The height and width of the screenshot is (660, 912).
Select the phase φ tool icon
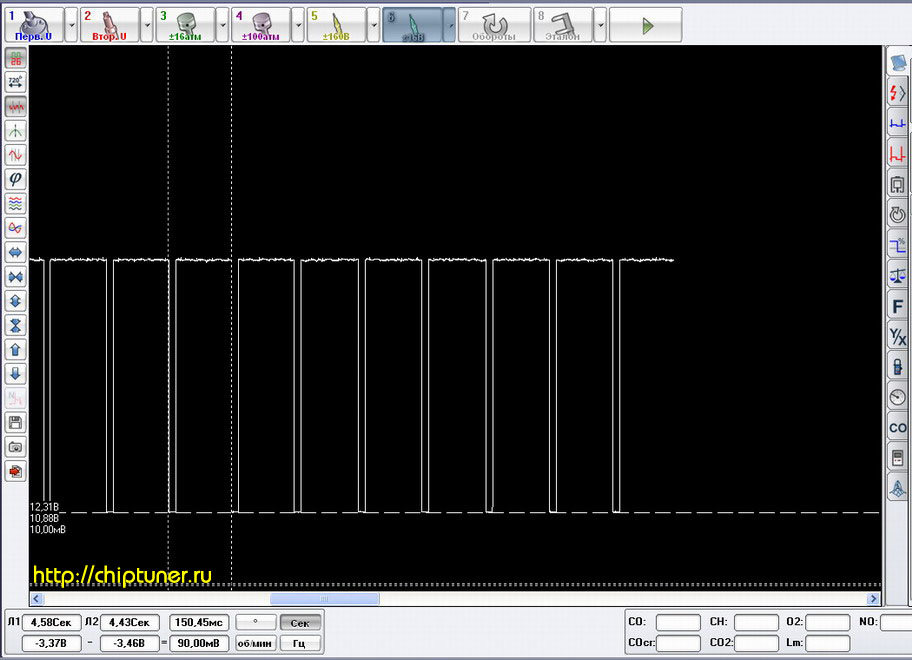click(x=16, y=179)
